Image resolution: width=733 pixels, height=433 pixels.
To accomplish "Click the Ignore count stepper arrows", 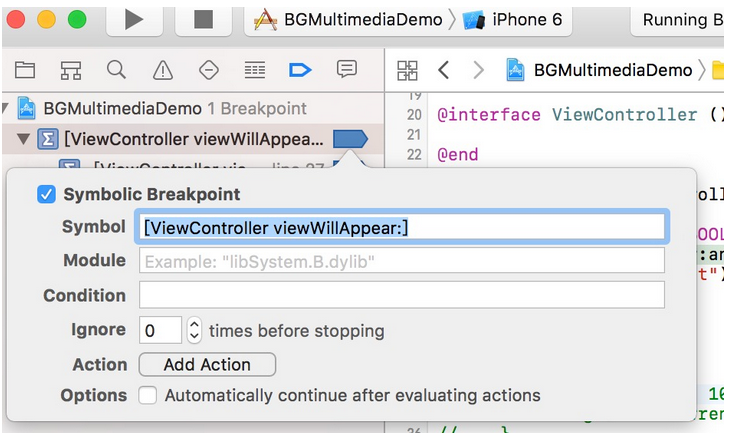I will click(194, 330).
